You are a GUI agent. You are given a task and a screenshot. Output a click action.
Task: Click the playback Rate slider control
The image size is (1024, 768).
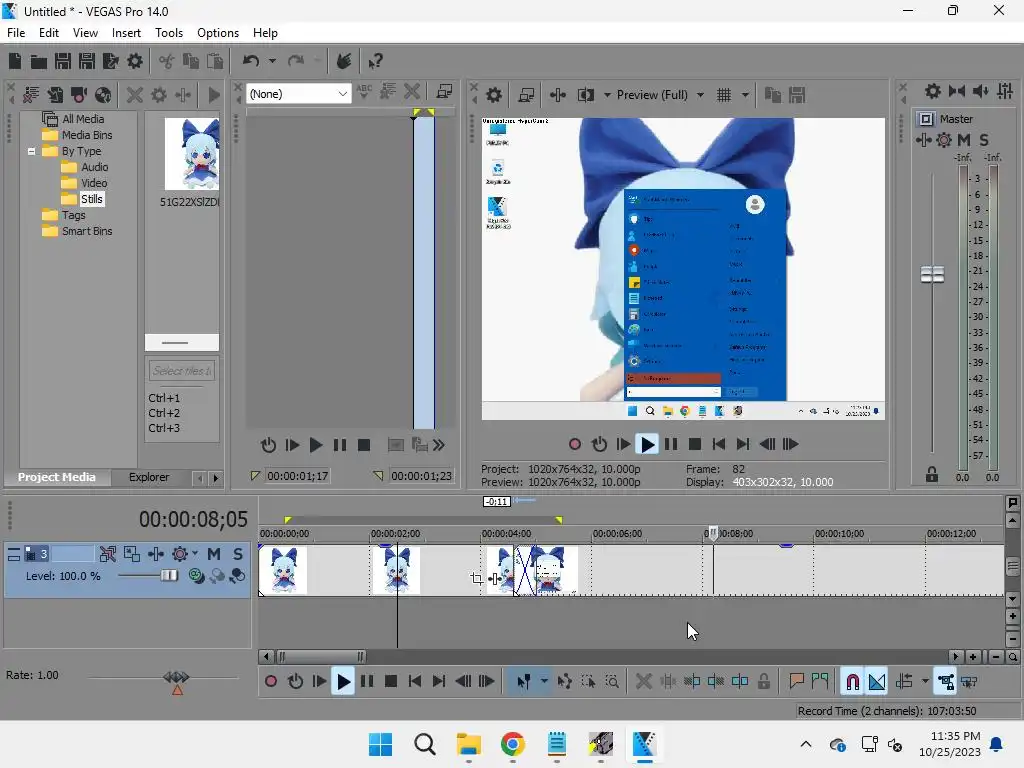pyautogui.click(x=176, y=678)
